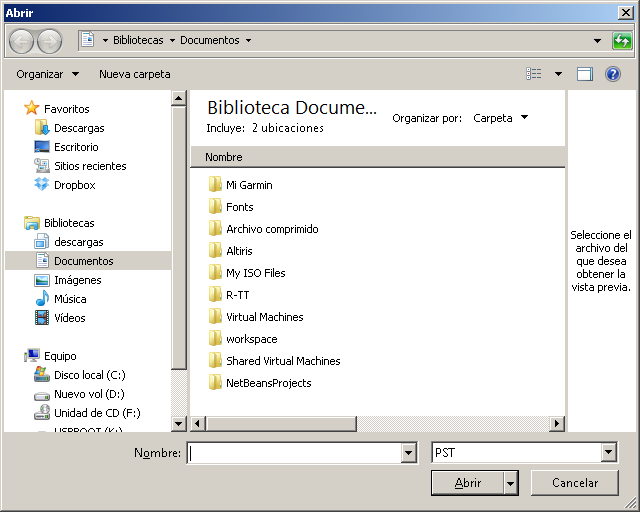
Task: Click Bibliotecas in the address breadcrumb
Action: point(138,40)
